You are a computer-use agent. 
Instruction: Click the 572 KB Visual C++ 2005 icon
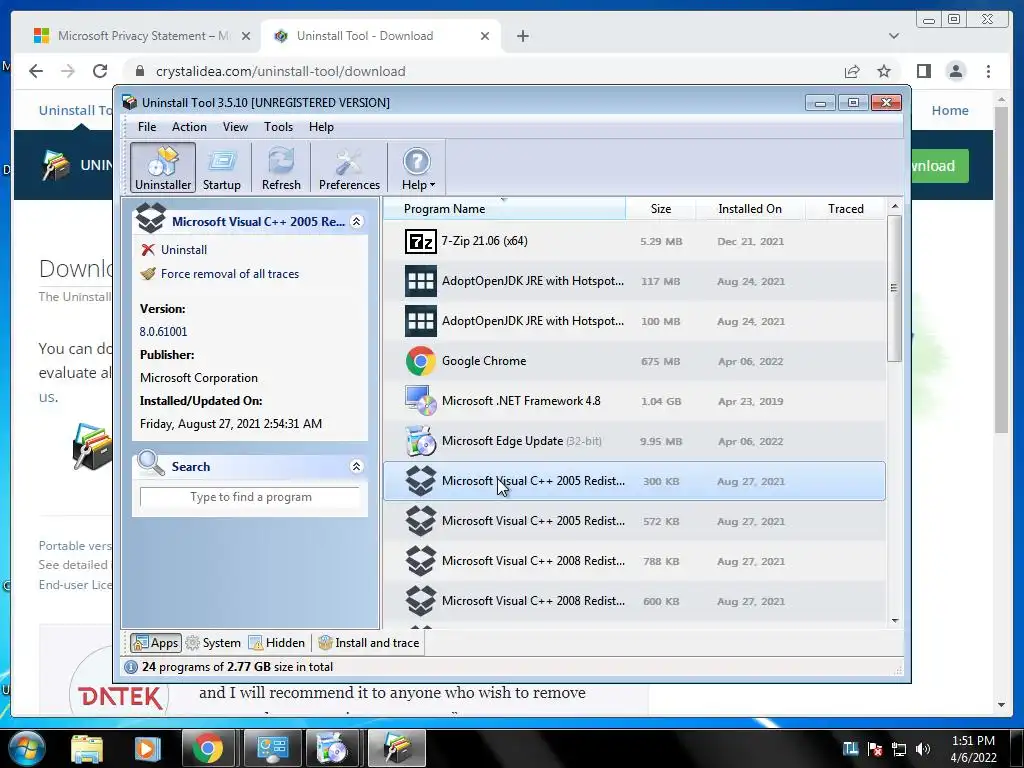(421, 521)
